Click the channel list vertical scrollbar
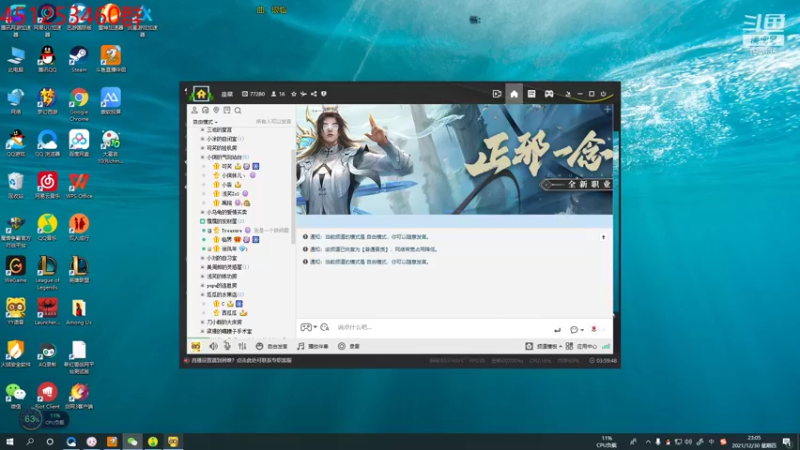This screenshot has width=800, height=450. (293, 196)
